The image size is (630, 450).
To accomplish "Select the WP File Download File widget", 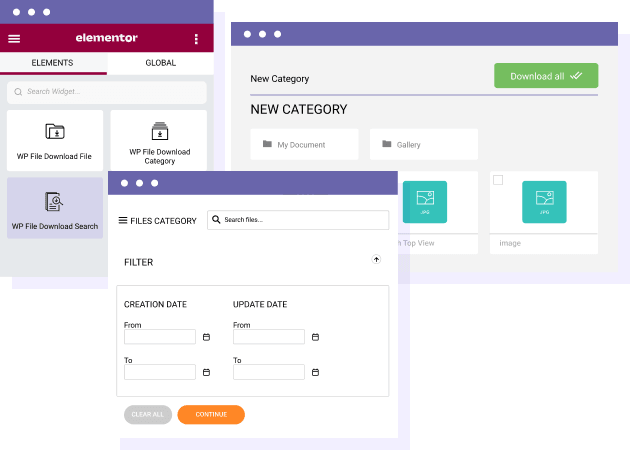I will [54, 141].
